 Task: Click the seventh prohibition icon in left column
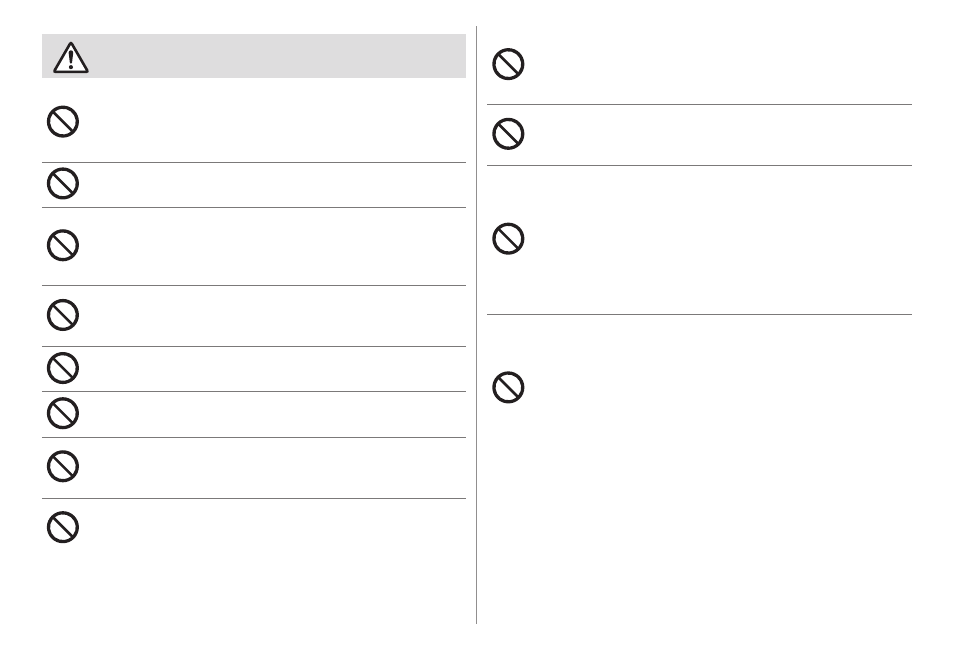63,467
